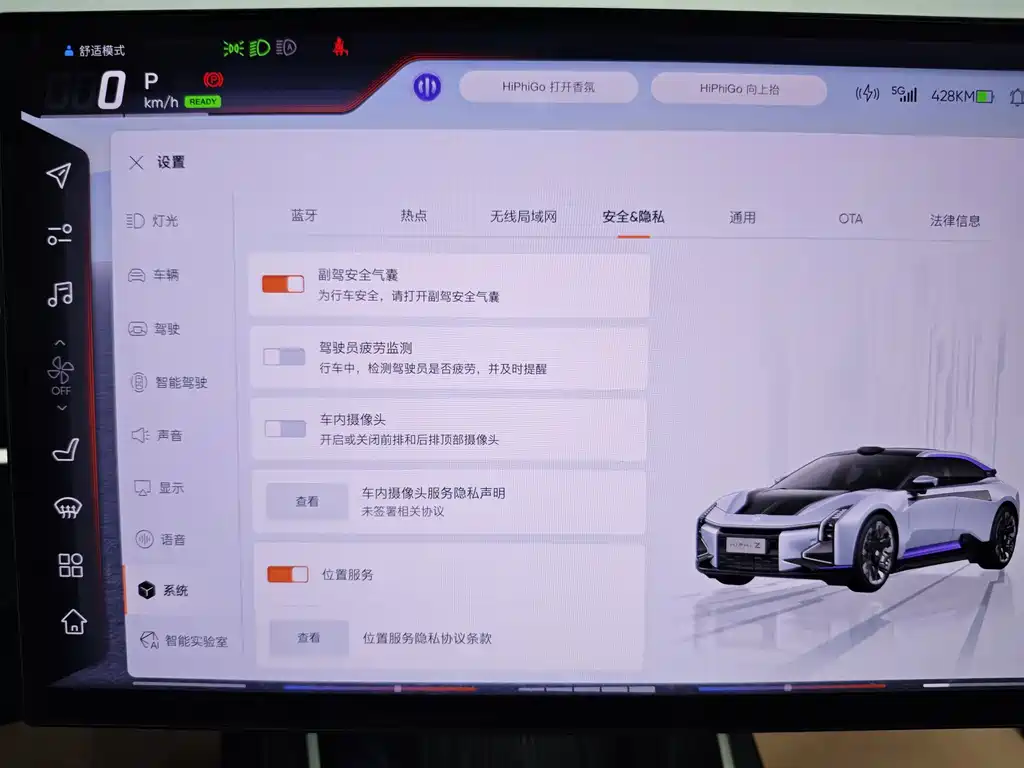Open seat adjustment icon
1024x768 pixels.
click(x=65, y=449)
